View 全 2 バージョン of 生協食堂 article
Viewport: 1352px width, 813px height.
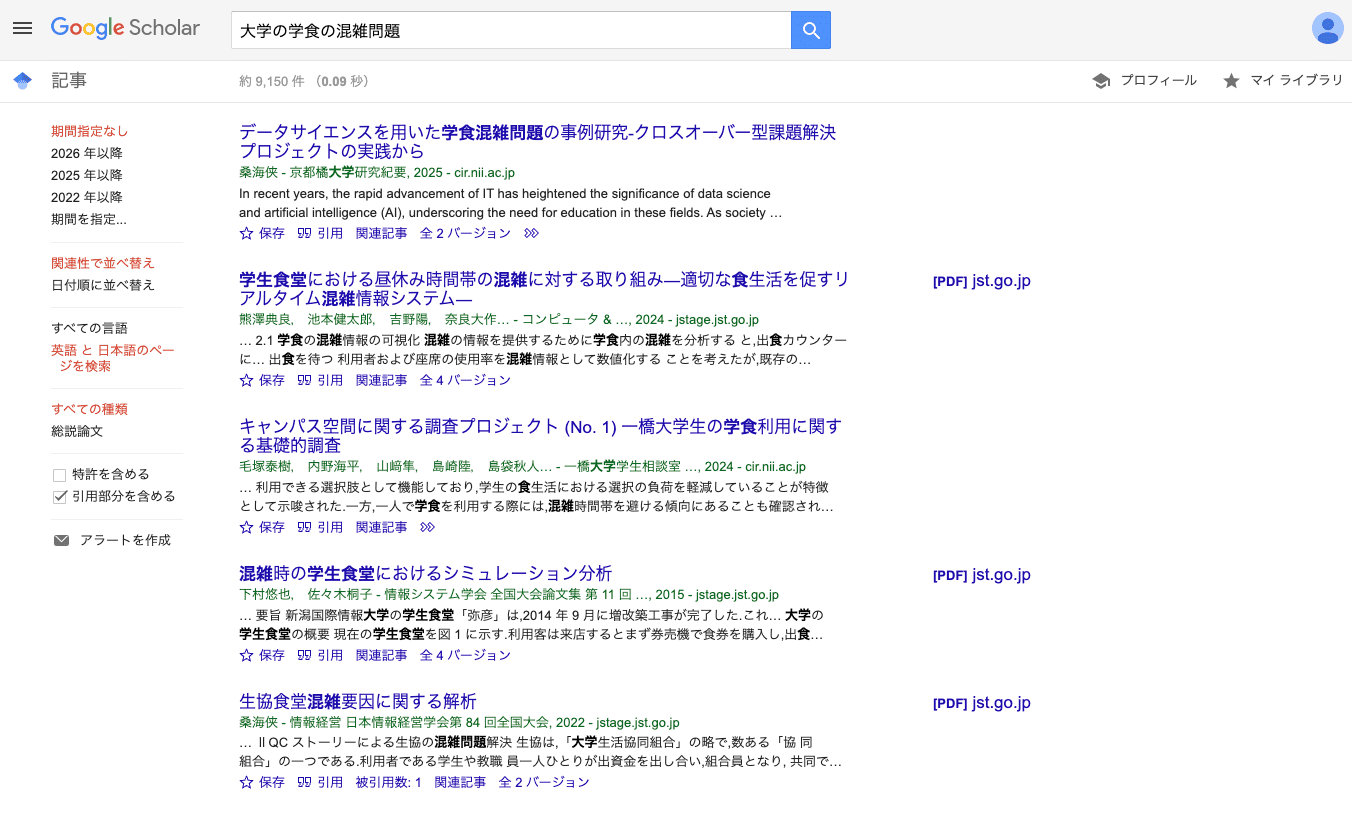pyautogui.click(x=544, y=782)
